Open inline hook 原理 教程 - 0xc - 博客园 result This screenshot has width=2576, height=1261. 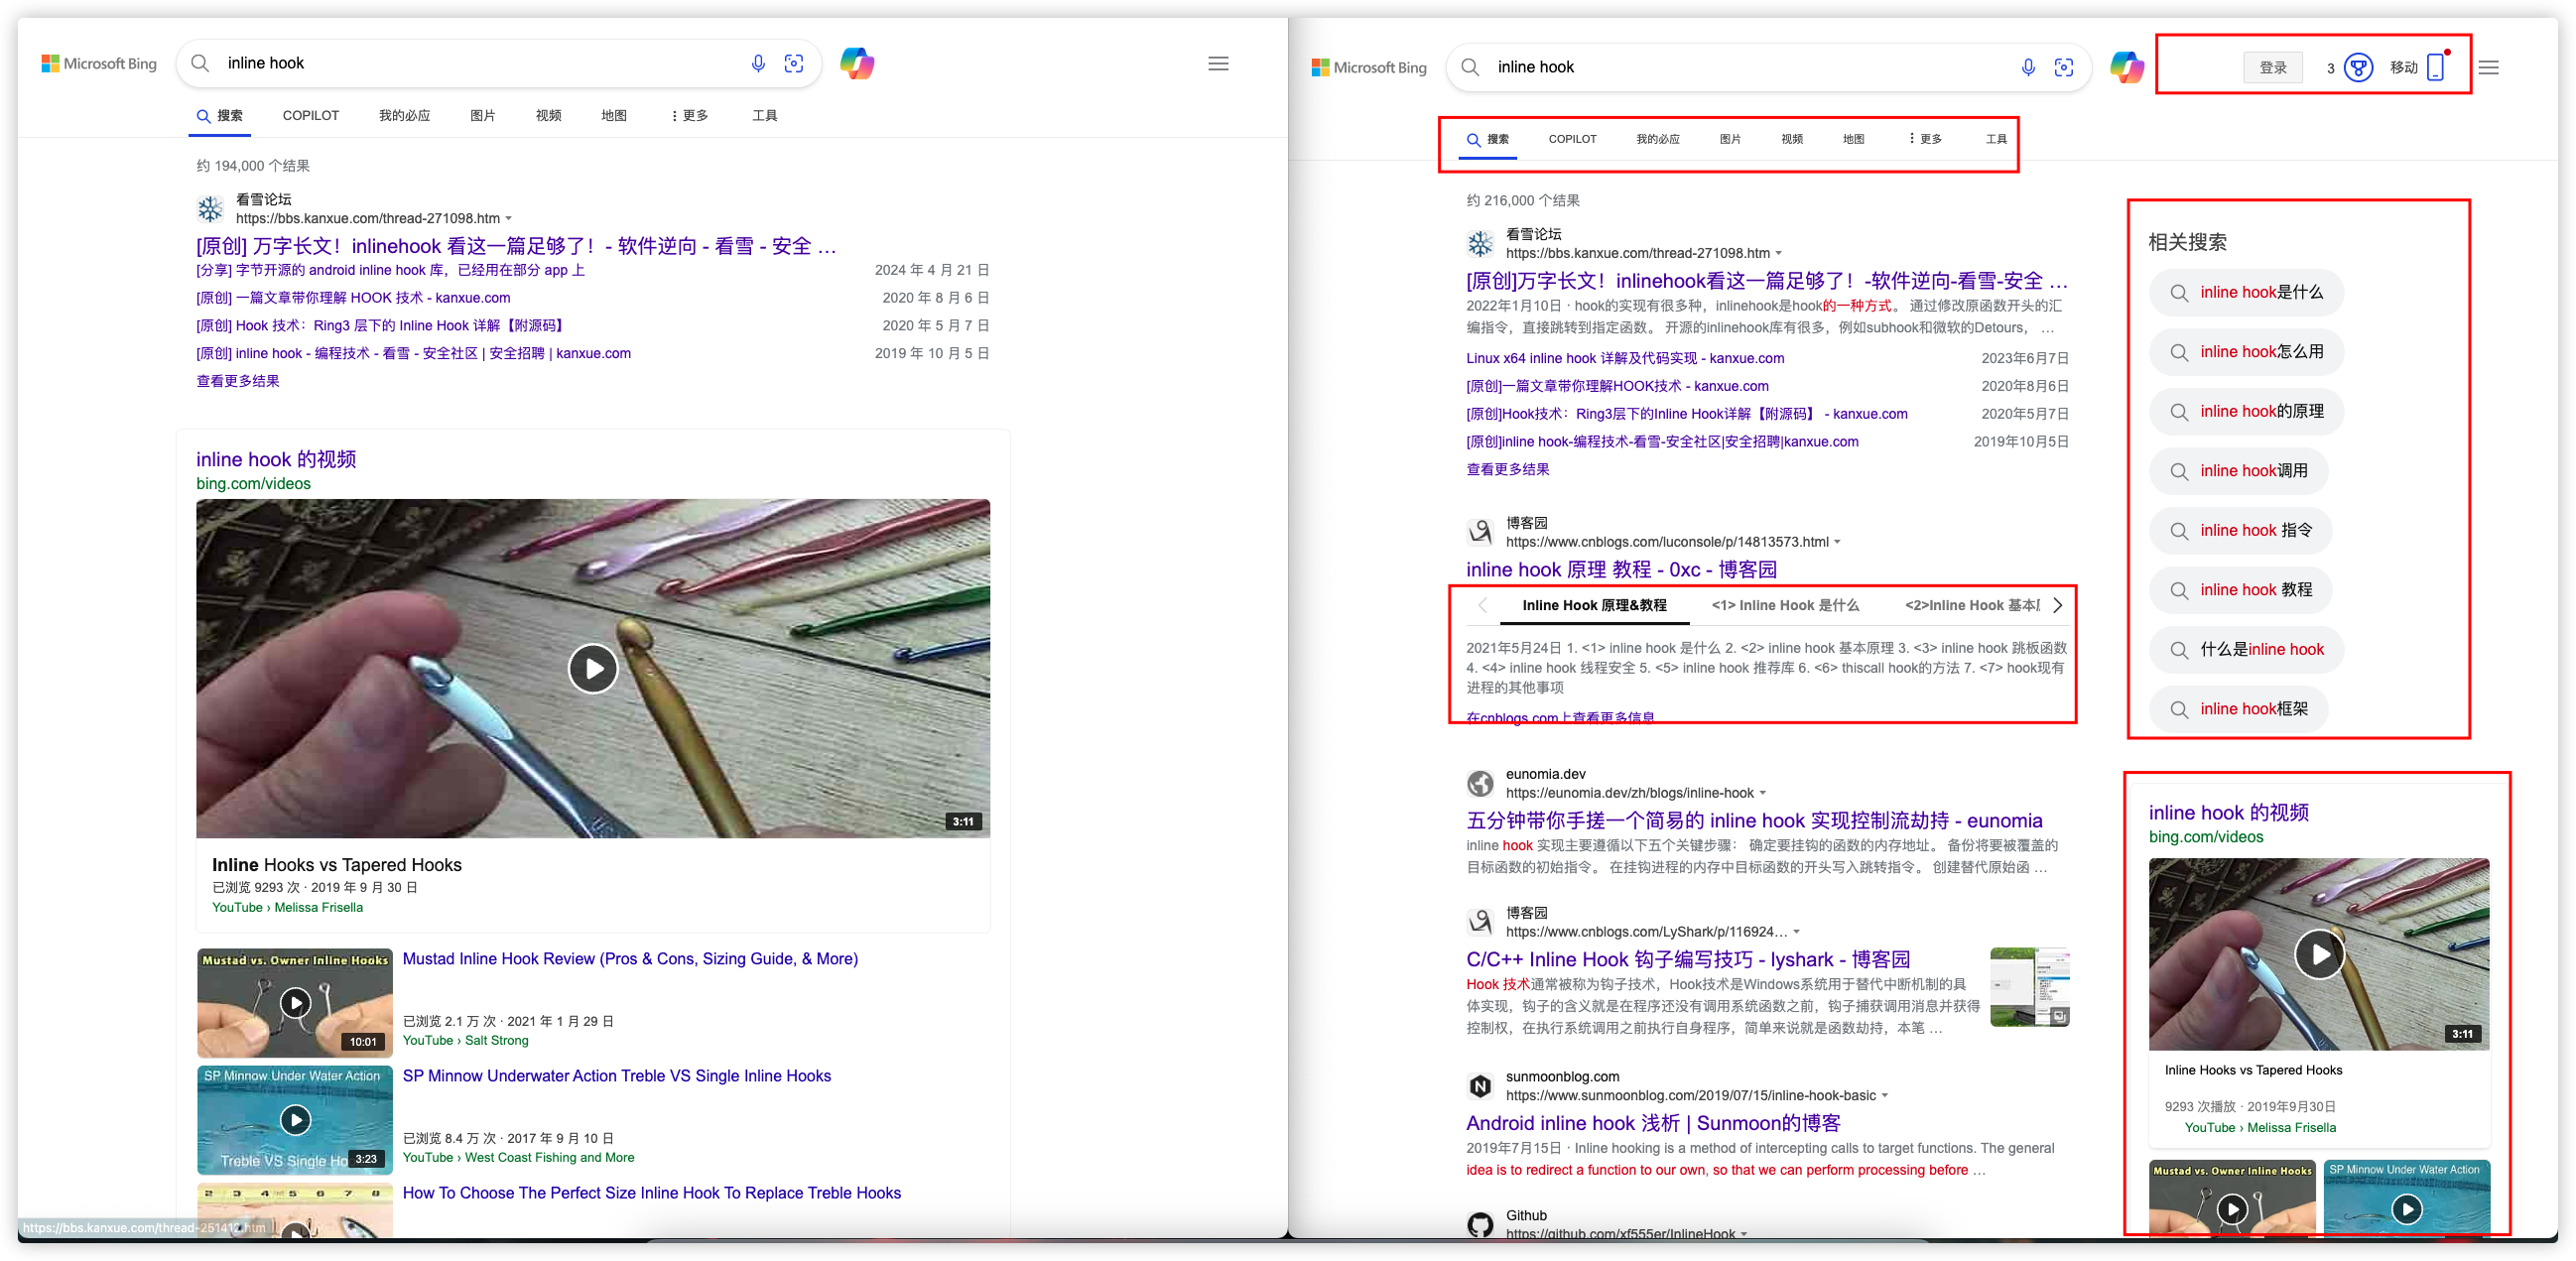[1621, 569]
